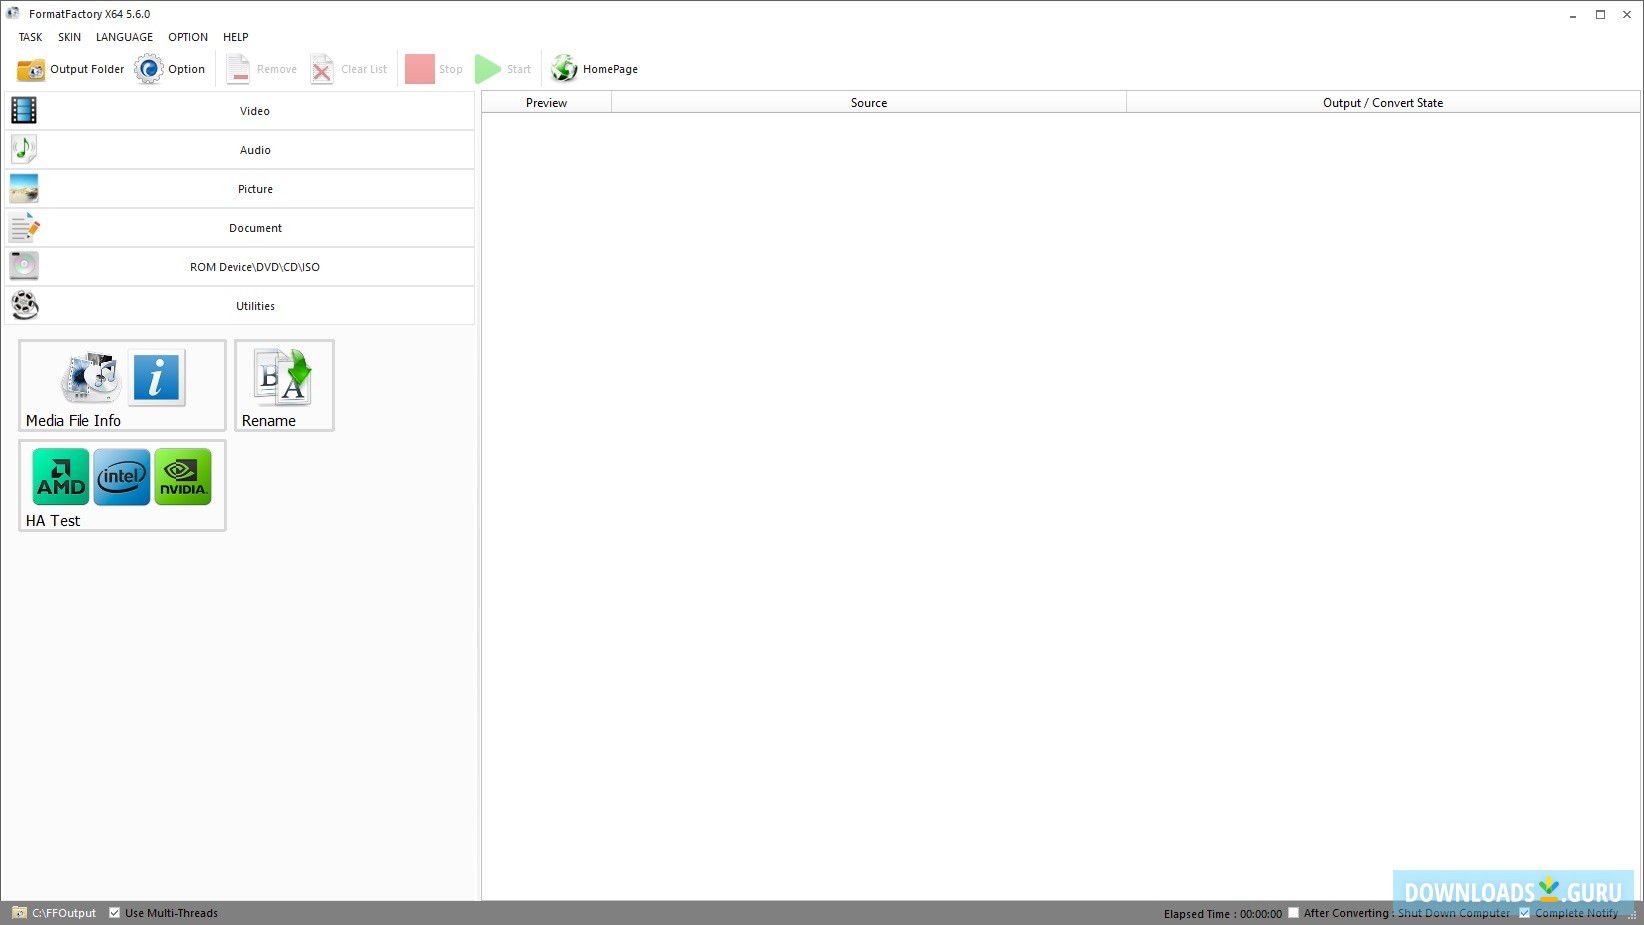Expand the Audio category section
The height and width of the screenshot is (925, 1644).
coord(240,150)
